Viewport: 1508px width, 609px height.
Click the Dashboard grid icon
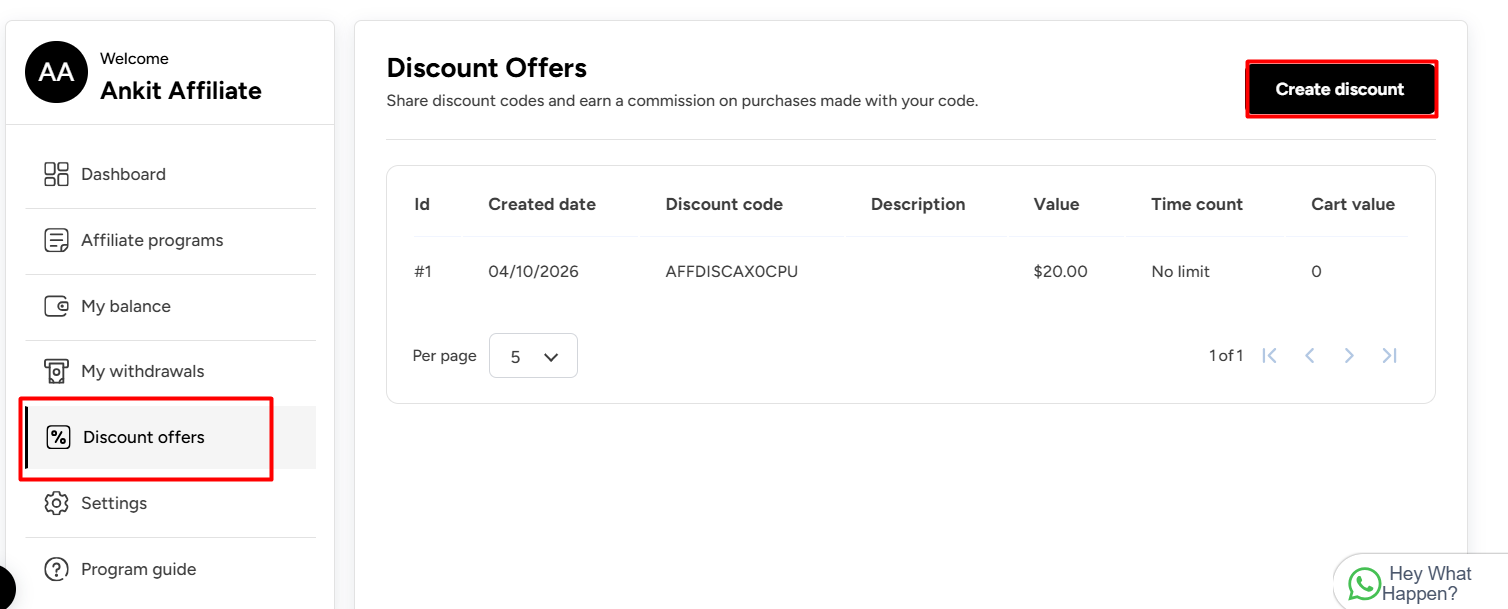(x=57, y=174)
